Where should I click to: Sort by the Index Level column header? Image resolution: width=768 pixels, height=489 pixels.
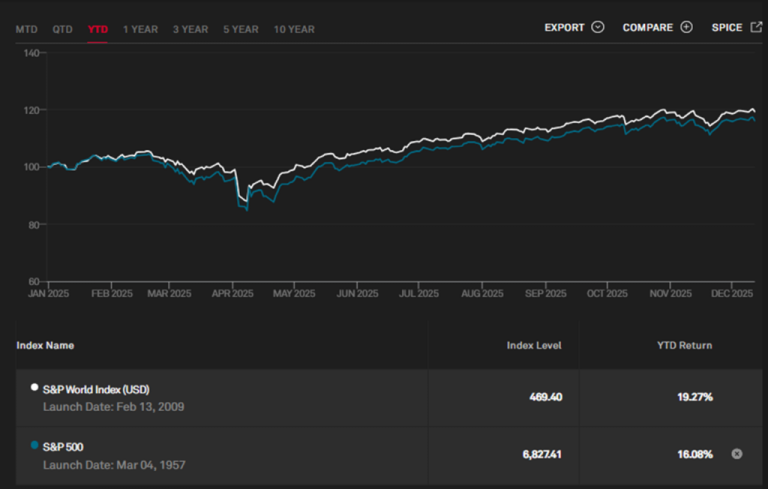click(534, 345)
